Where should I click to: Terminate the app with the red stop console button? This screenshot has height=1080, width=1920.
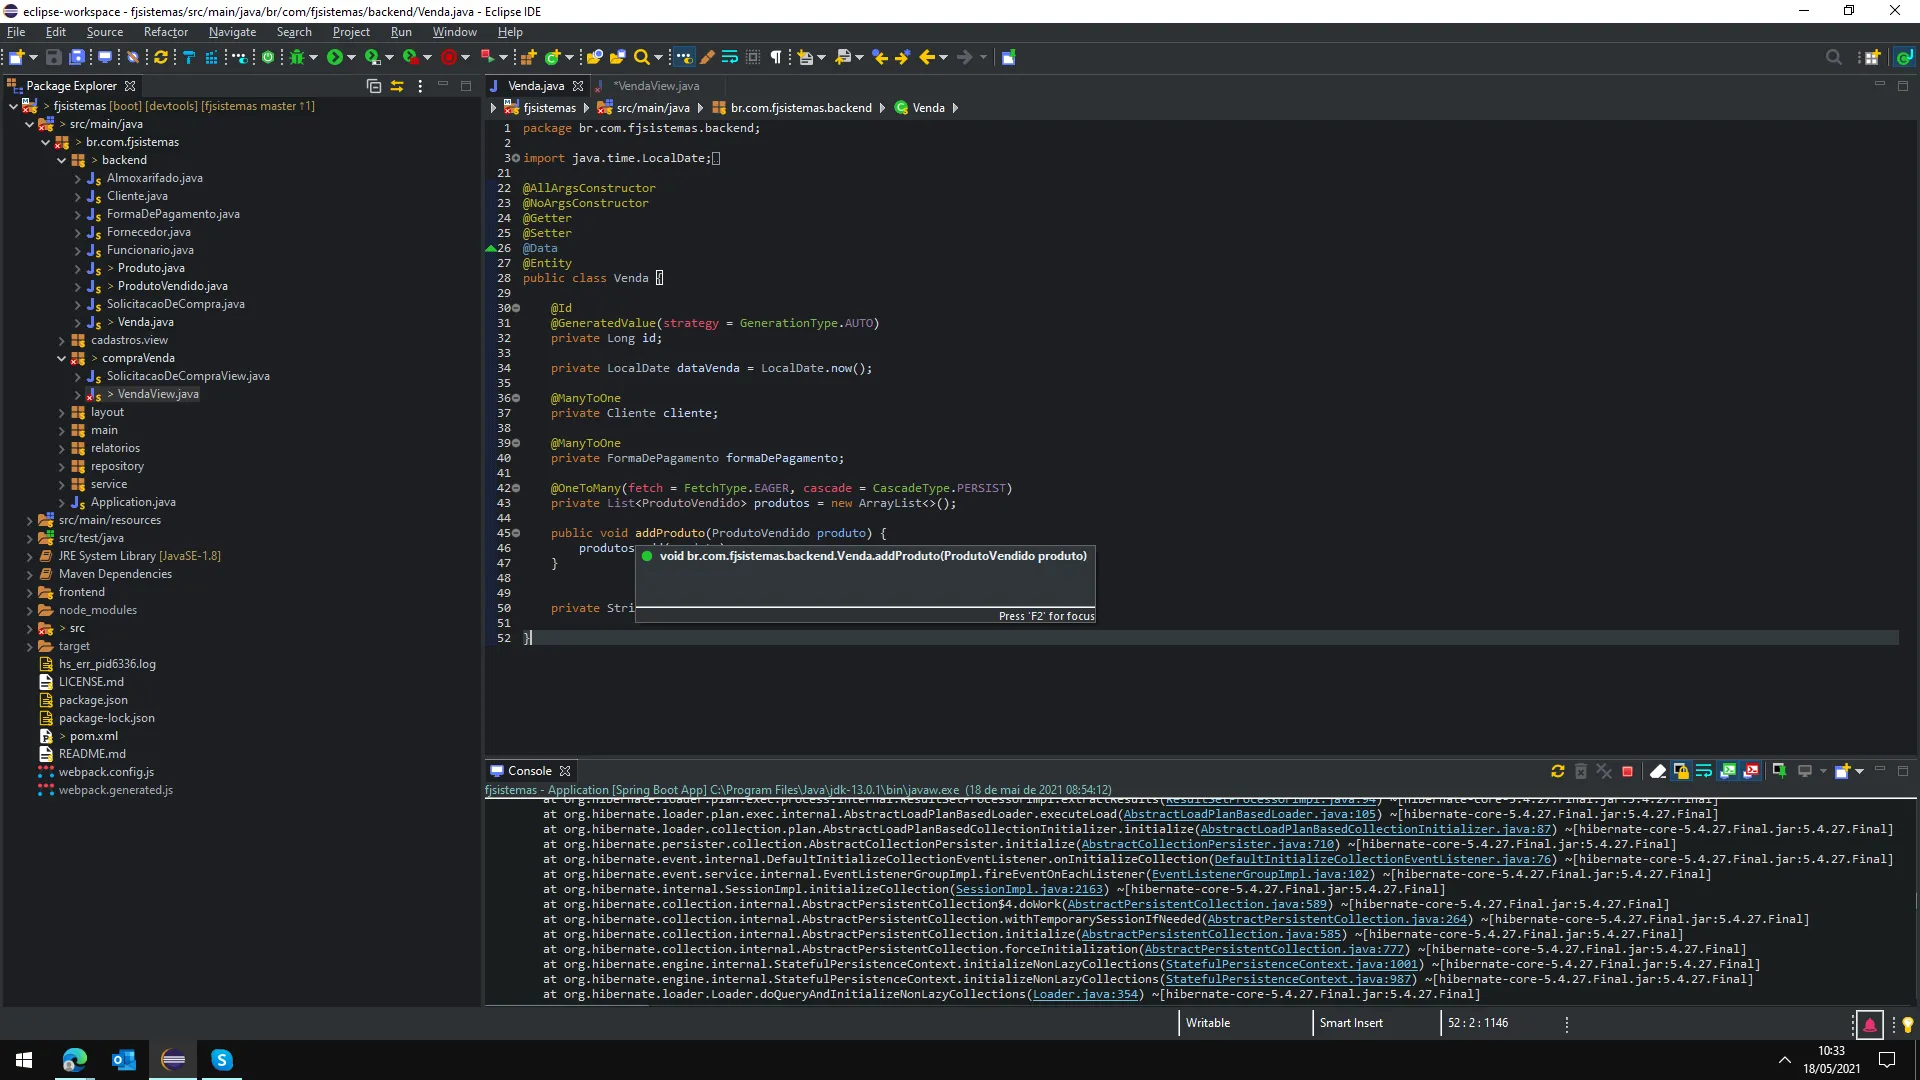tap(1627, 771)
